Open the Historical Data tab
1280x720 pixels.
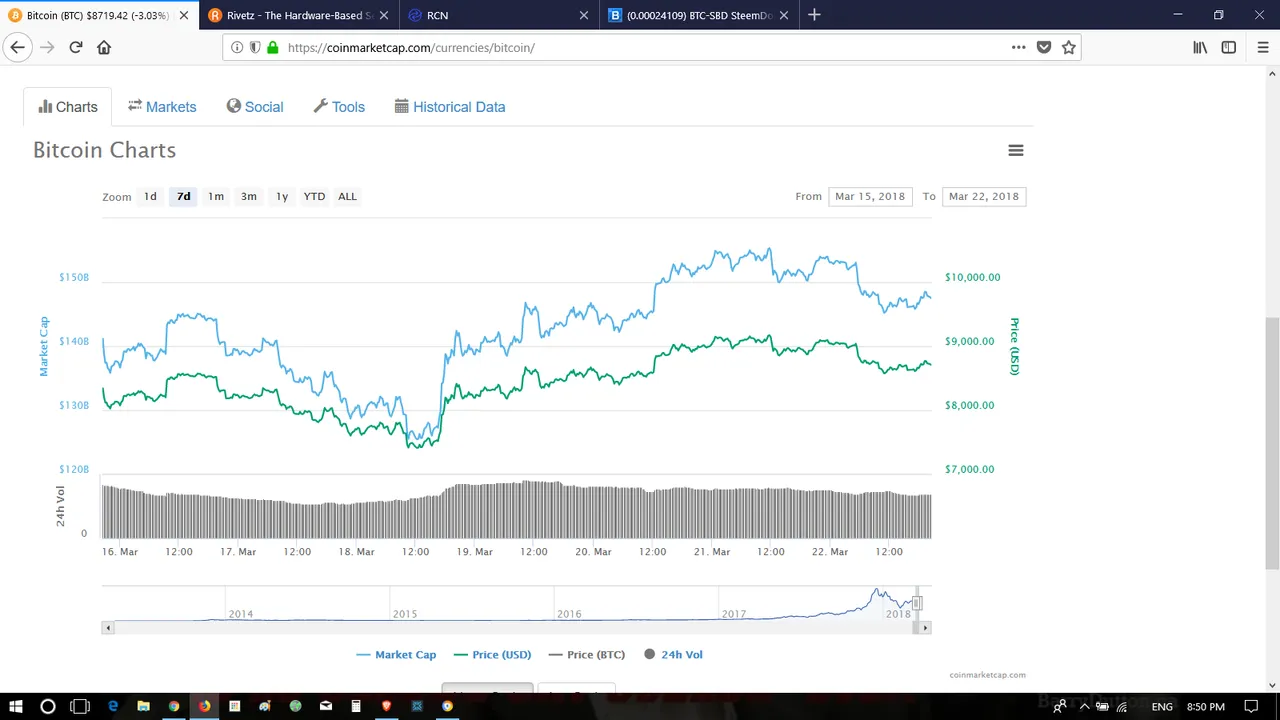tap(450, 107)
